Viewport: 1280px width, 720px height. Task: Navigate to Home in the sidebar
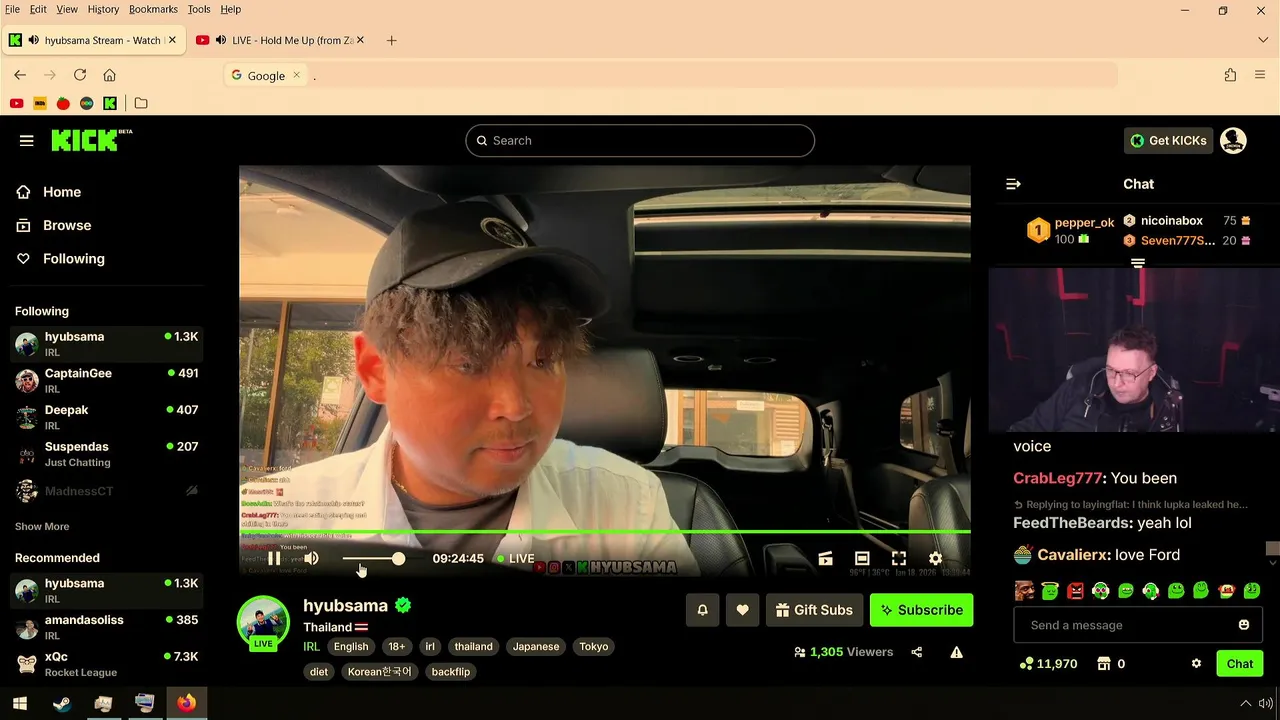tap(62, 192)
